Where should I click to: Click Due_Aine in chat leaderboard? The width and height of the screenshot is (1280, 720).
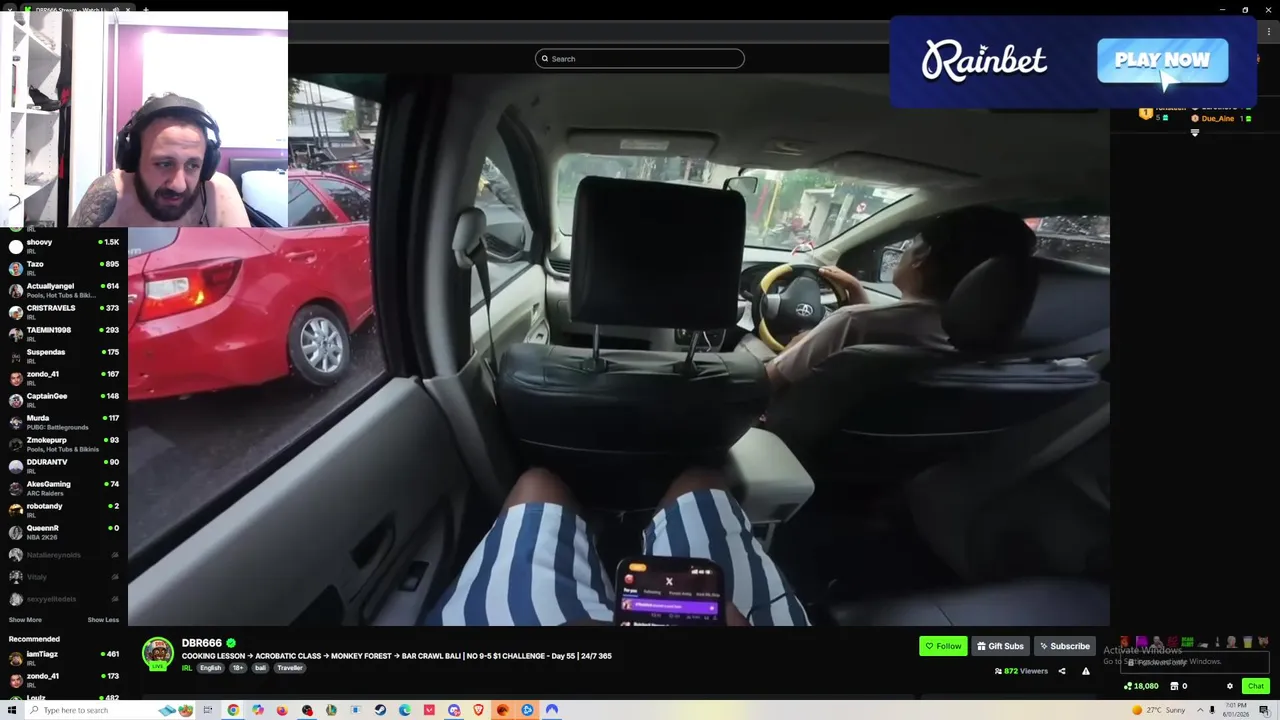[1218, 119]
